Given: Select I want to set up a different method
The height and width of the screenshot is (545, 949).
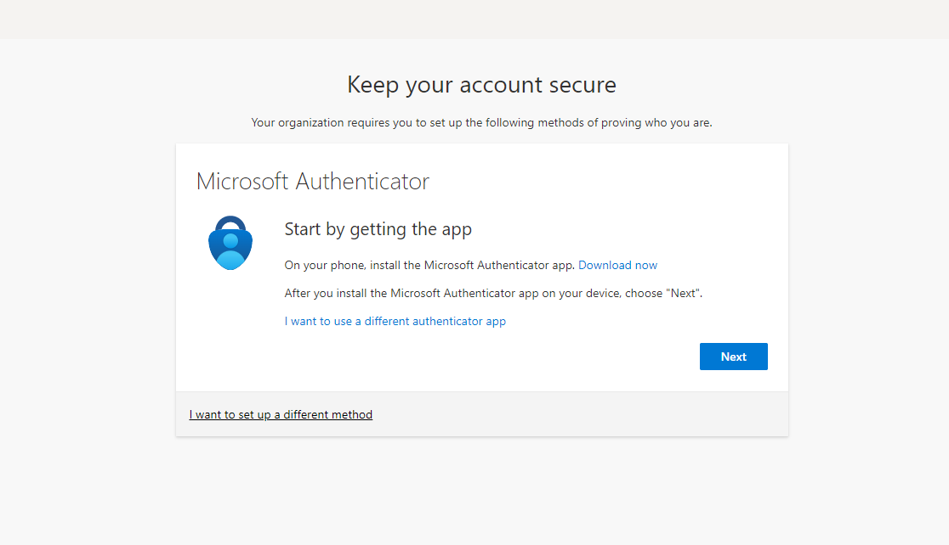Looking at the screenshot, I should 281,414.
